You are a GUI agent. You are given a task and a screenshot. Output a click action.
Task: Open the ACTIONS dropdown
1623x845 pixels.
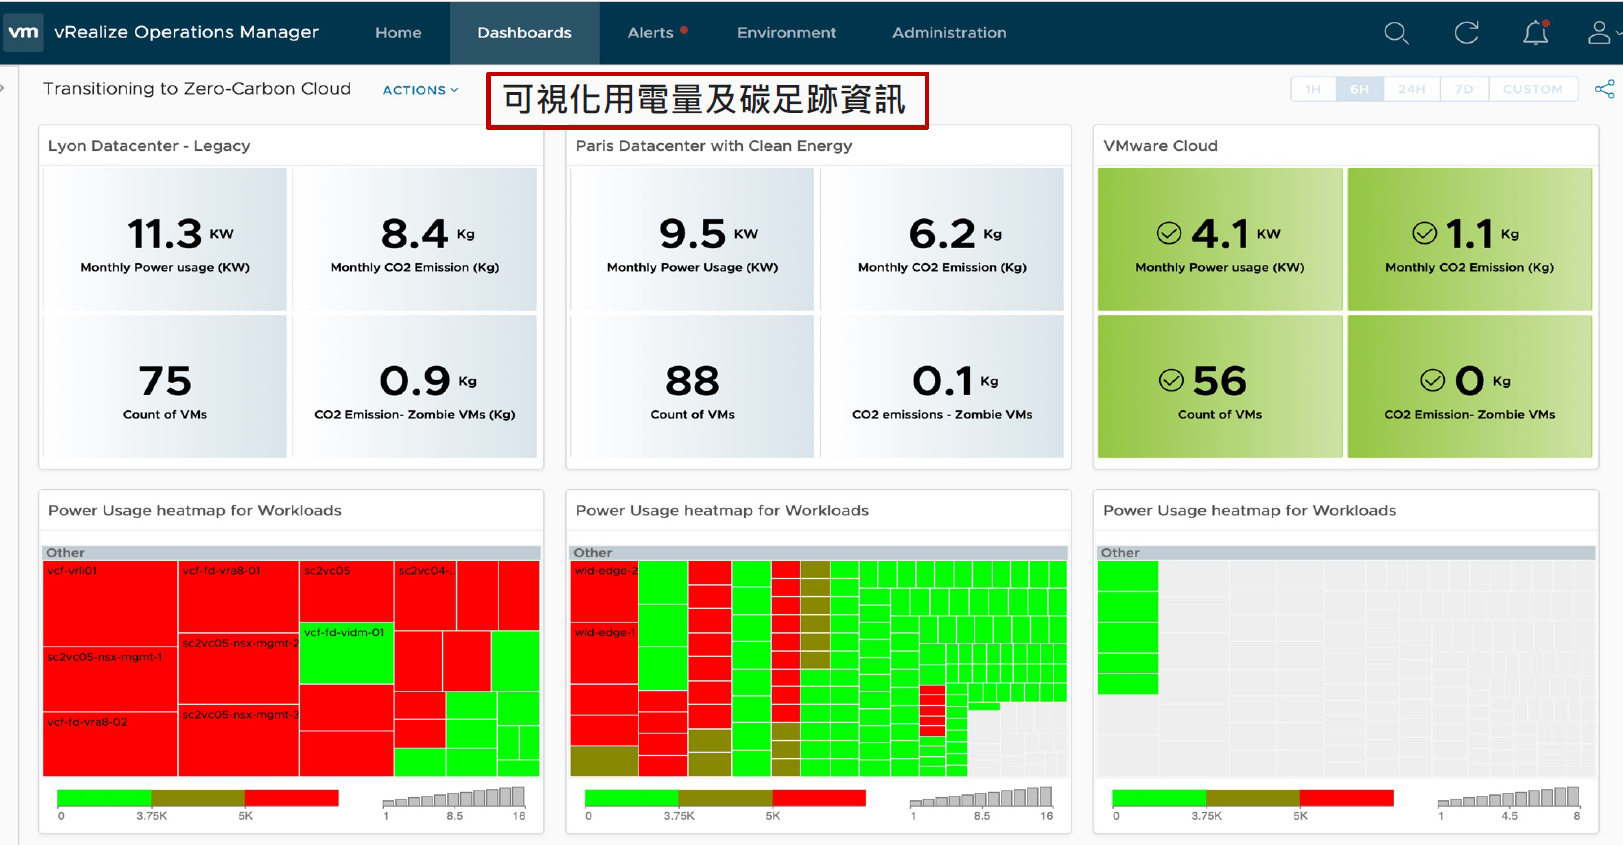(x=420, y=90)
